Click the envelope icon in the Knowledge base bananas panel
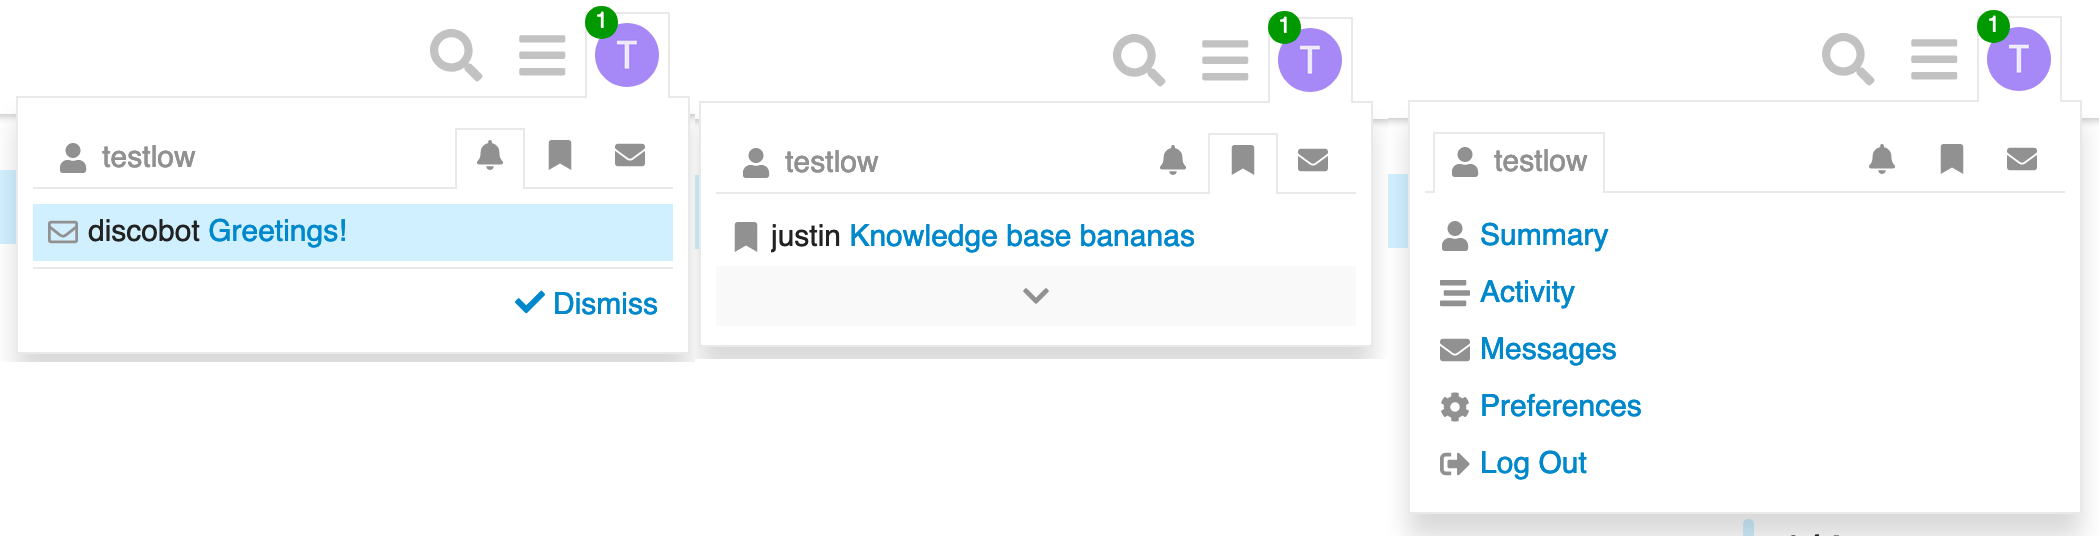This screenshot has width=2099, height=536. click(x=1313, y=160)
